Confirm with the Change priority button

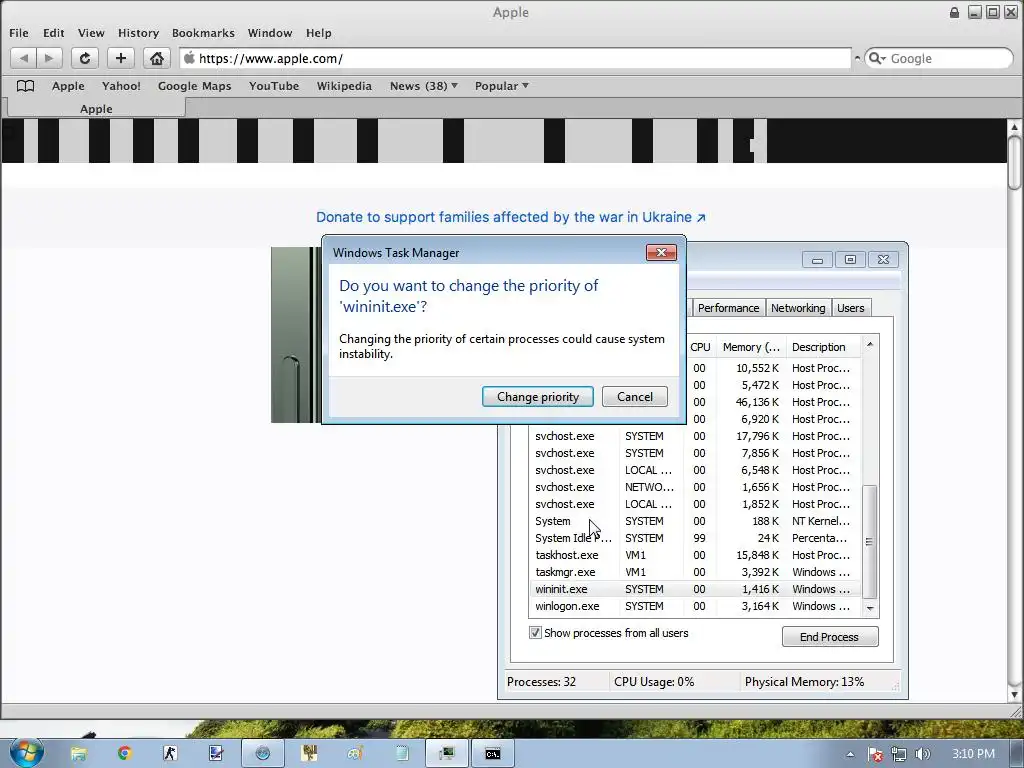pos(537,396)
